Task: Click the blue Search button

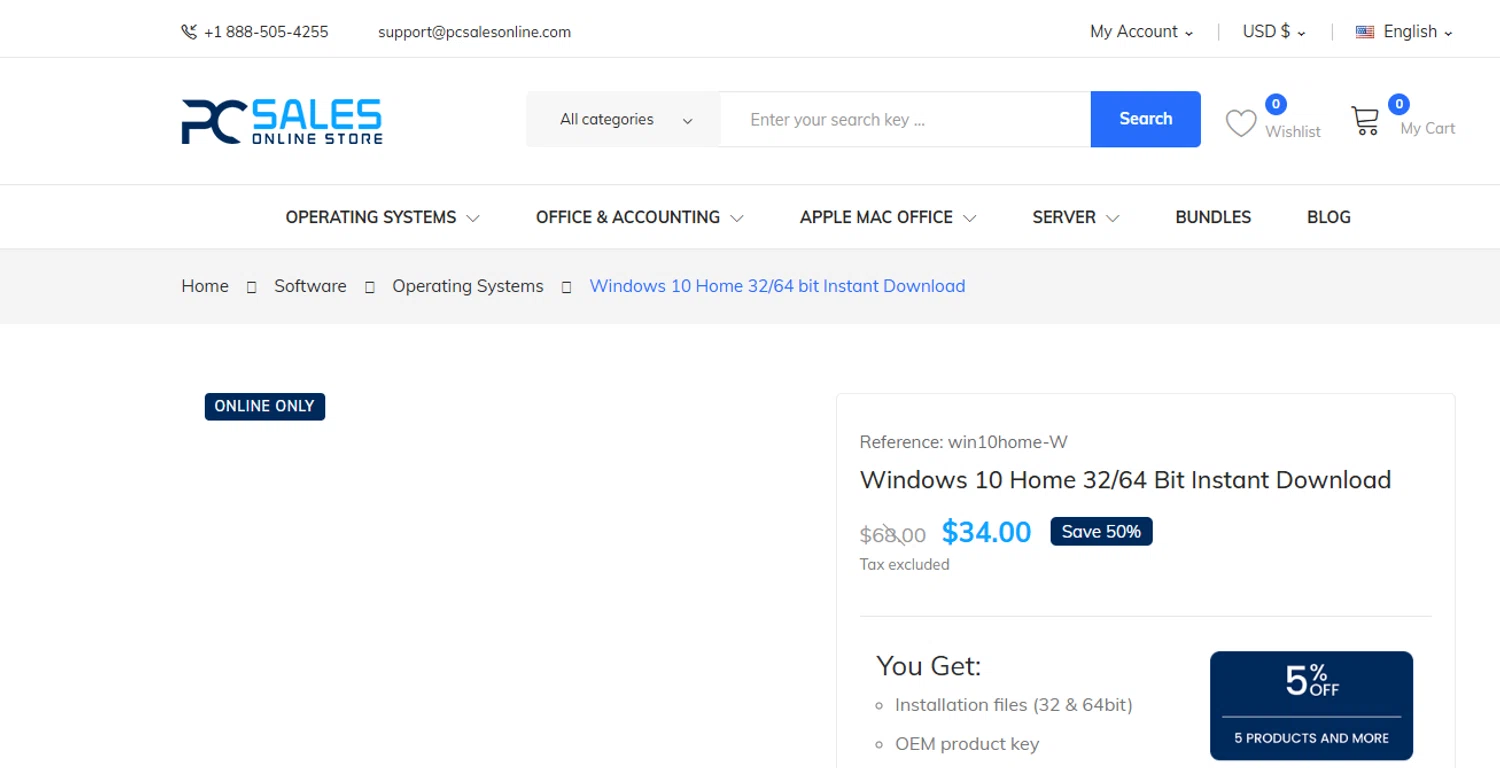Action: [1146, 119]
